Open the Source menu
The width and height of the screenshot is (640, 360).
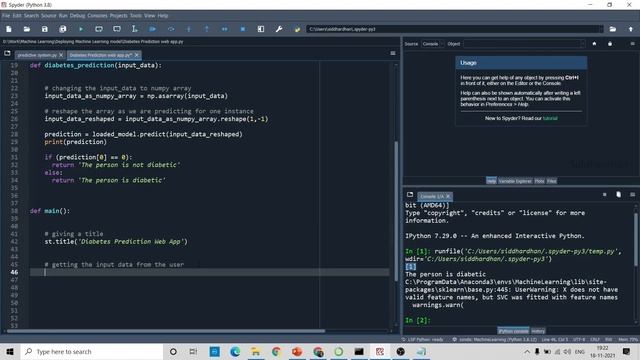[49, 16]
